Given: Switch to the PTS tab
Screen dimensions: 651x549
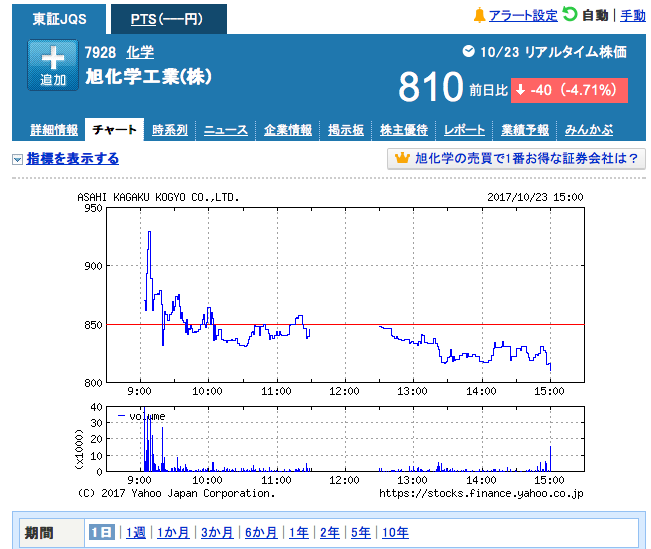Looking at the screenshot, I should [x=169, y=19].
